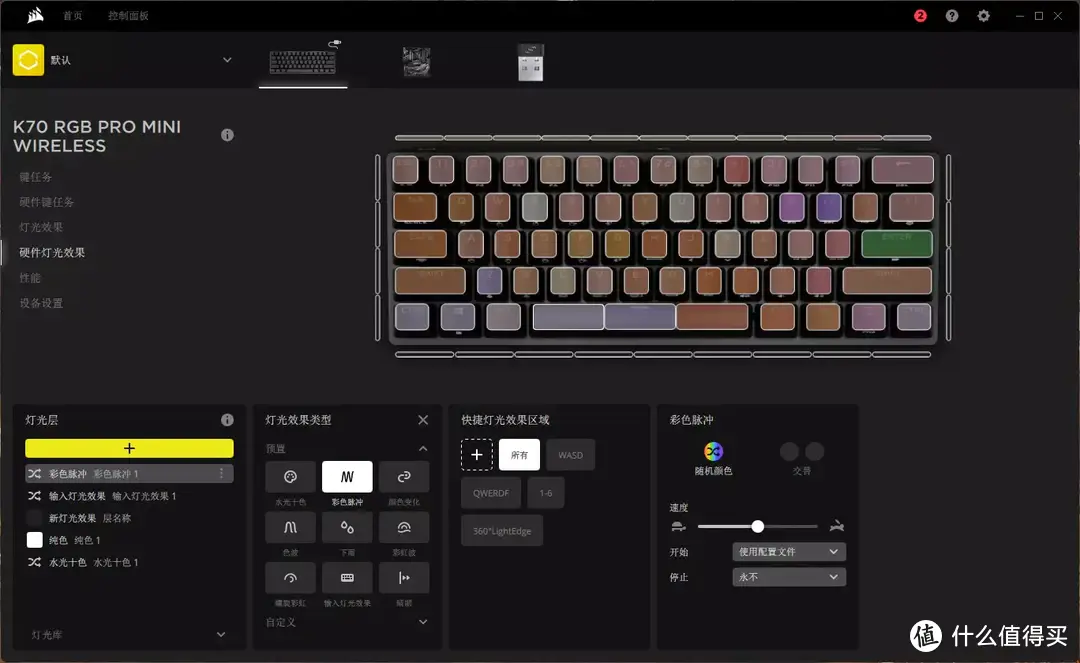The width and height of the screenshot is (1080, 663).
Task: Select the 颜色变化 link effect icon
Action: [x=404, y=477]
